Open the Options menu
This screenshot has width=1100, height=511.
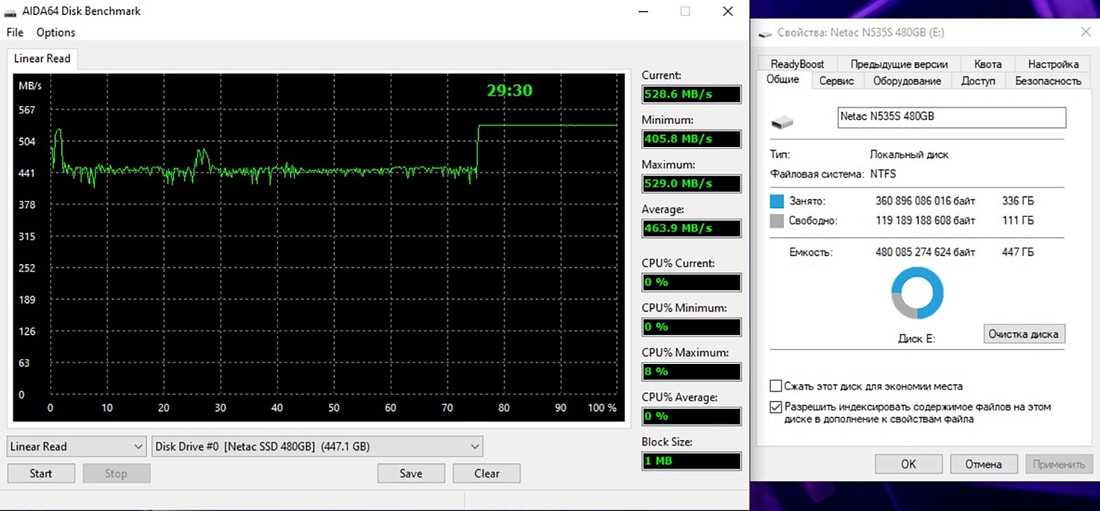56,33
